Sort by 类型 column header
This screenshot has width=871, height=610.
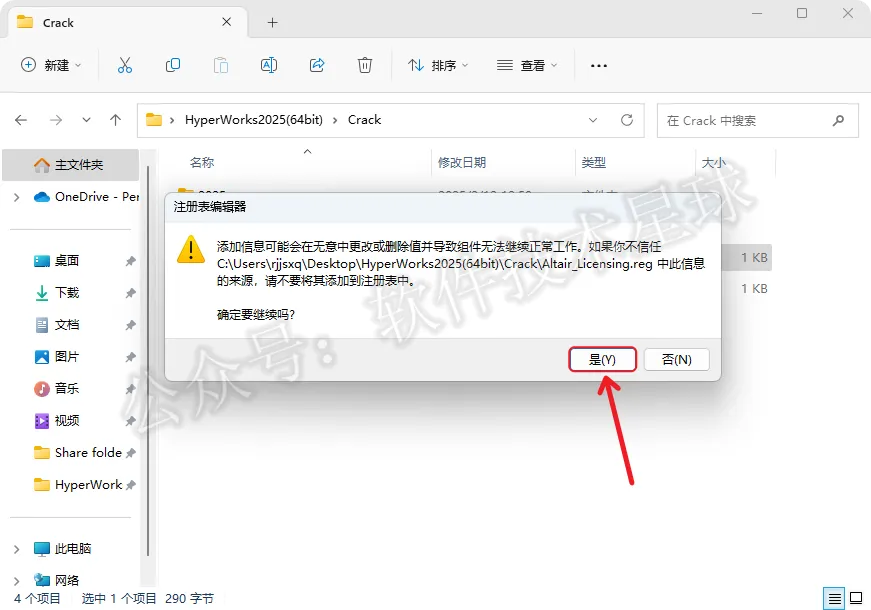[x=593, y=163]
